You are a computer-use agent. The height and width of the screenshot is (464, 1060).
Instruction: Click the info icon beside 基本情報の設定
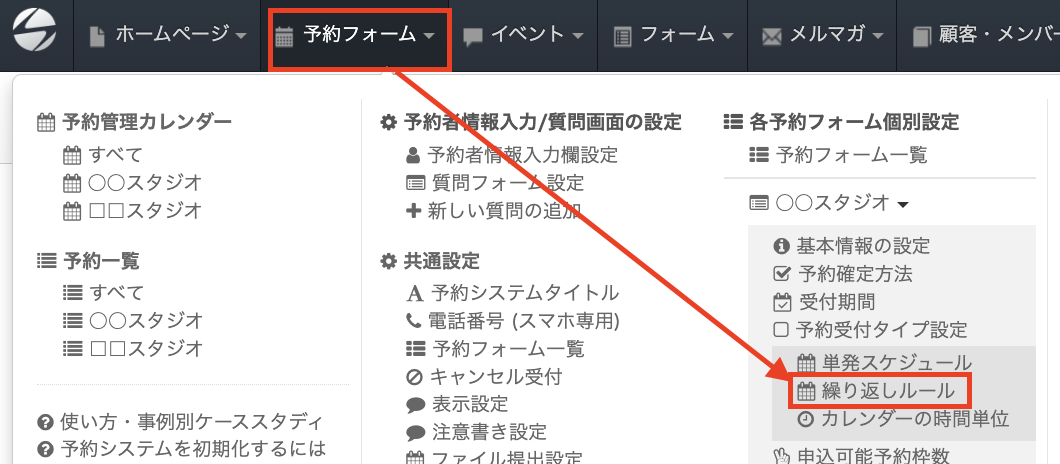tap(782, 246)
